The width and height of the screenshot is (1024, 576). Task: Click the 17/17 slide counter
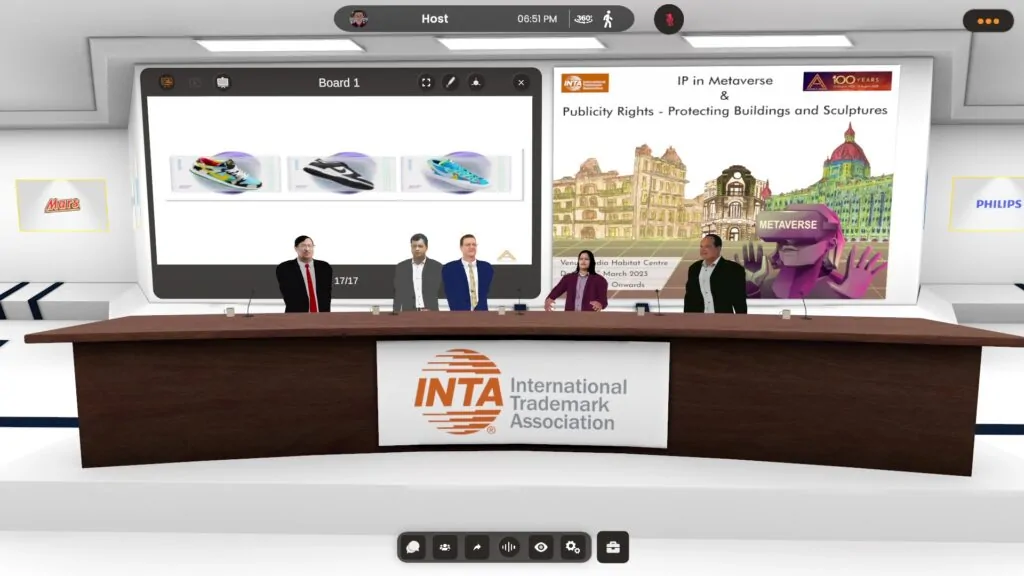tap(346, 281)
